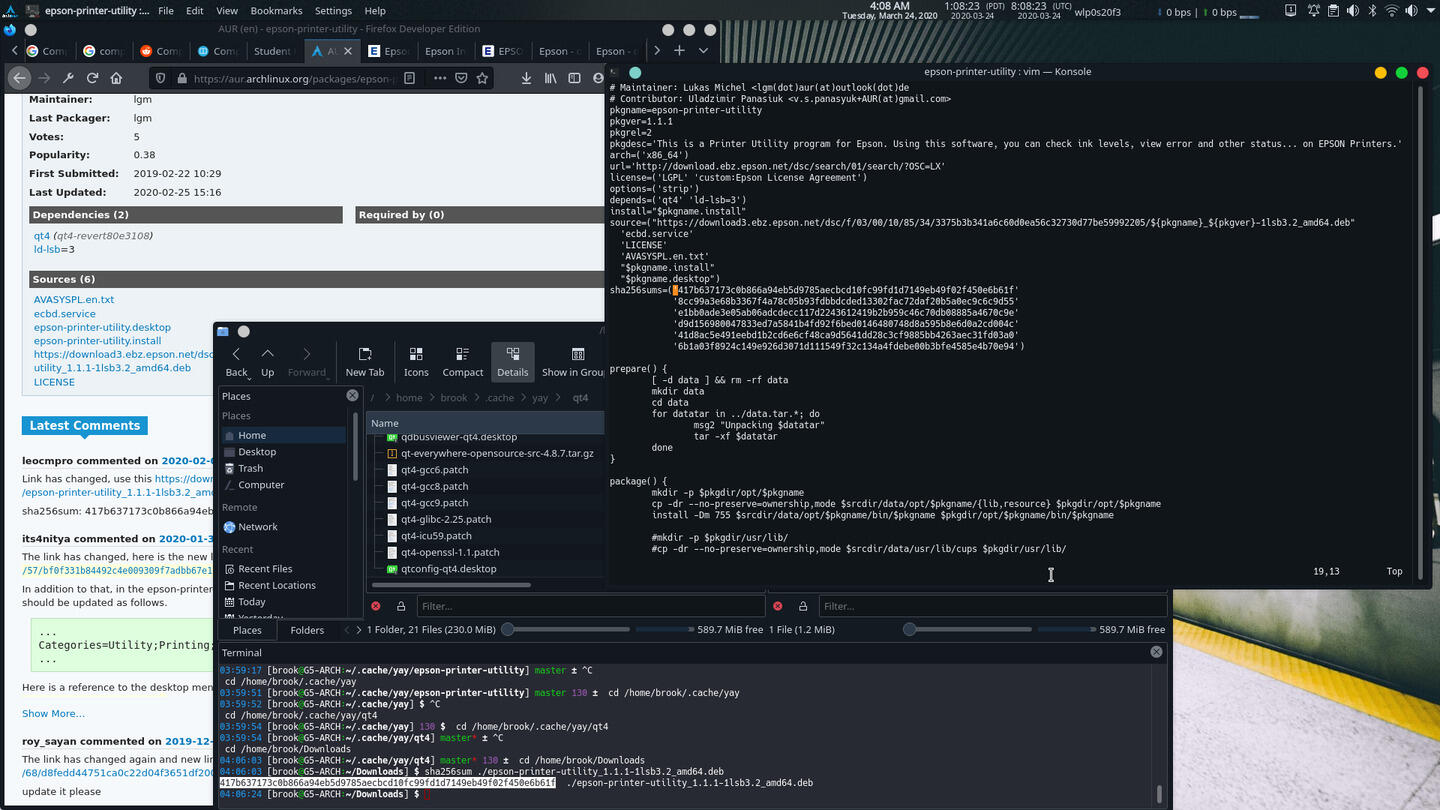Image resolution: width=1440 pixels, height=810 pixels.
Task: Select qt4-gcc8.patch file in Dolphin
Action: [x=434, y=486]
